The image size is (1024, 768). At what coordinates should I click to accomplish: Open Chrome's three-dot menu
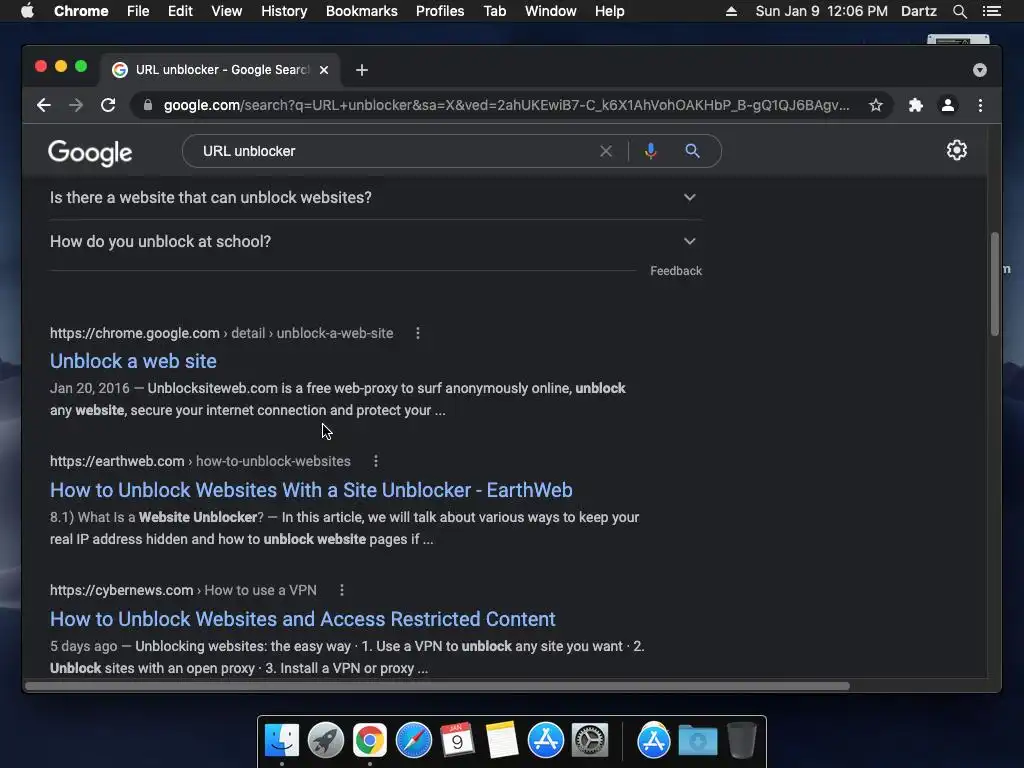coord(980,105)
